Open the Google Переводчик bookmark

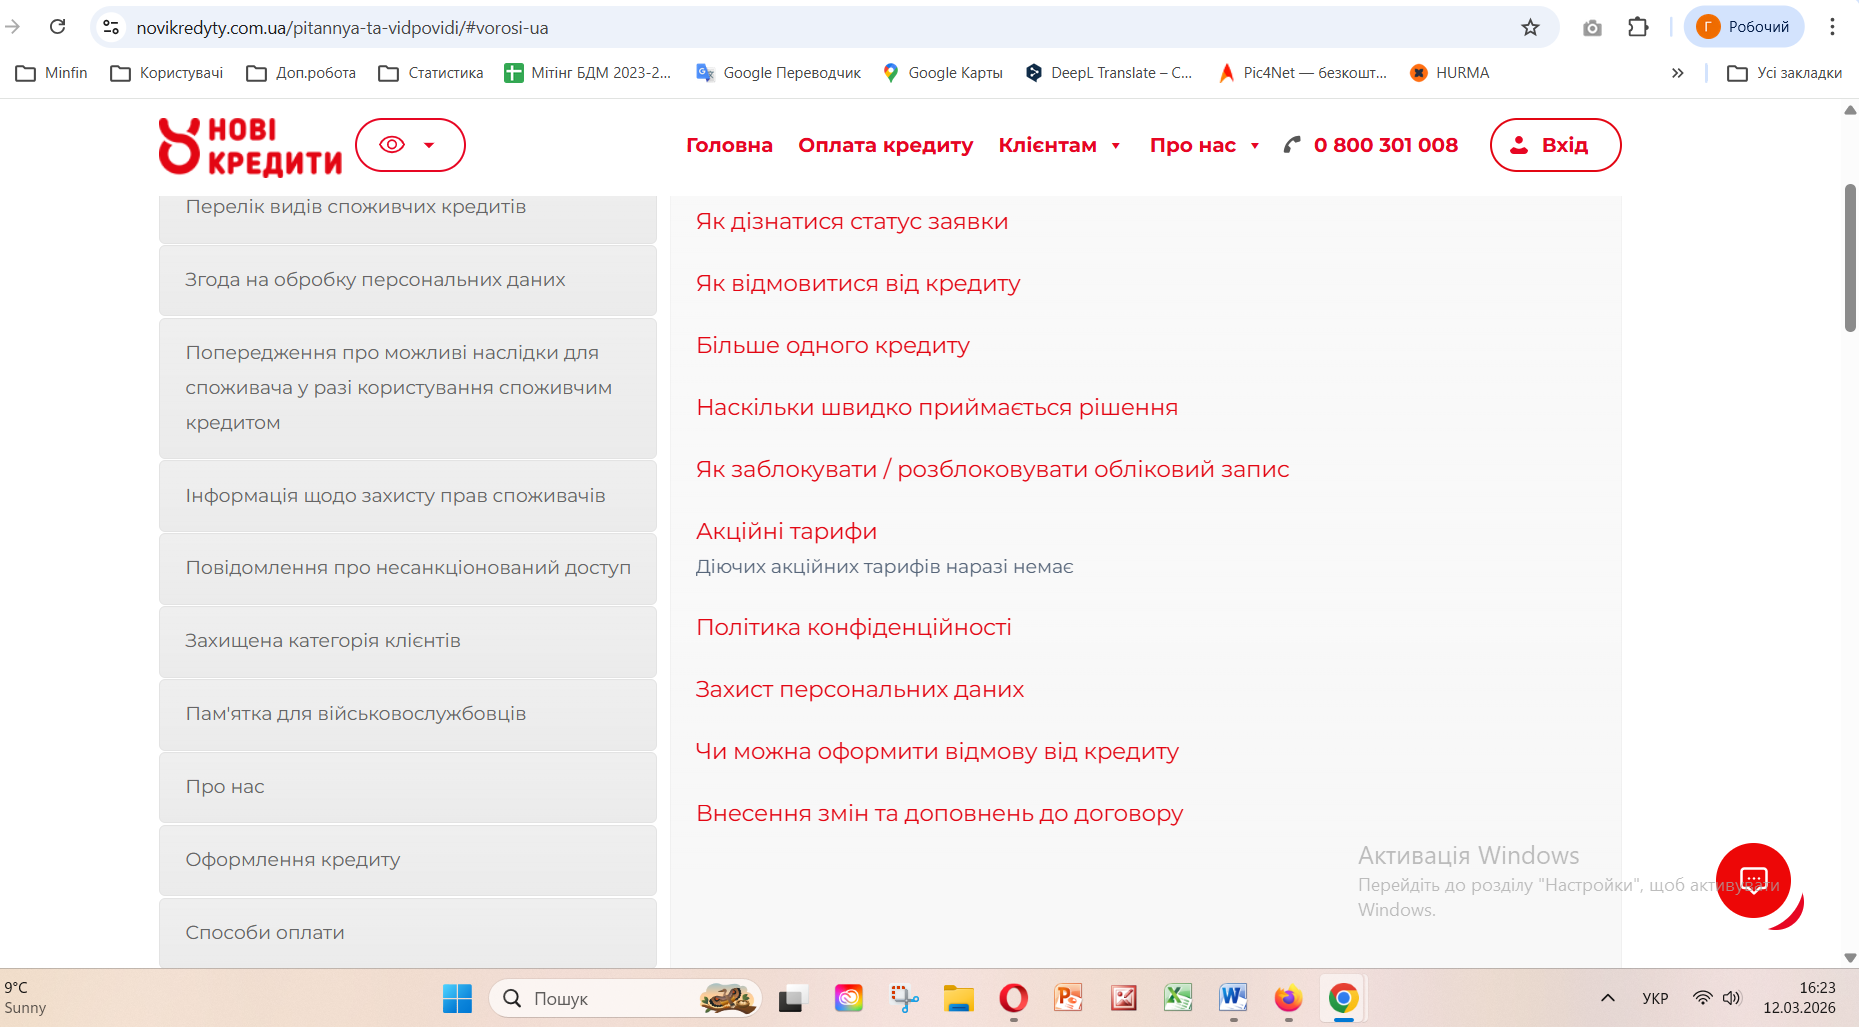point(778,73)
